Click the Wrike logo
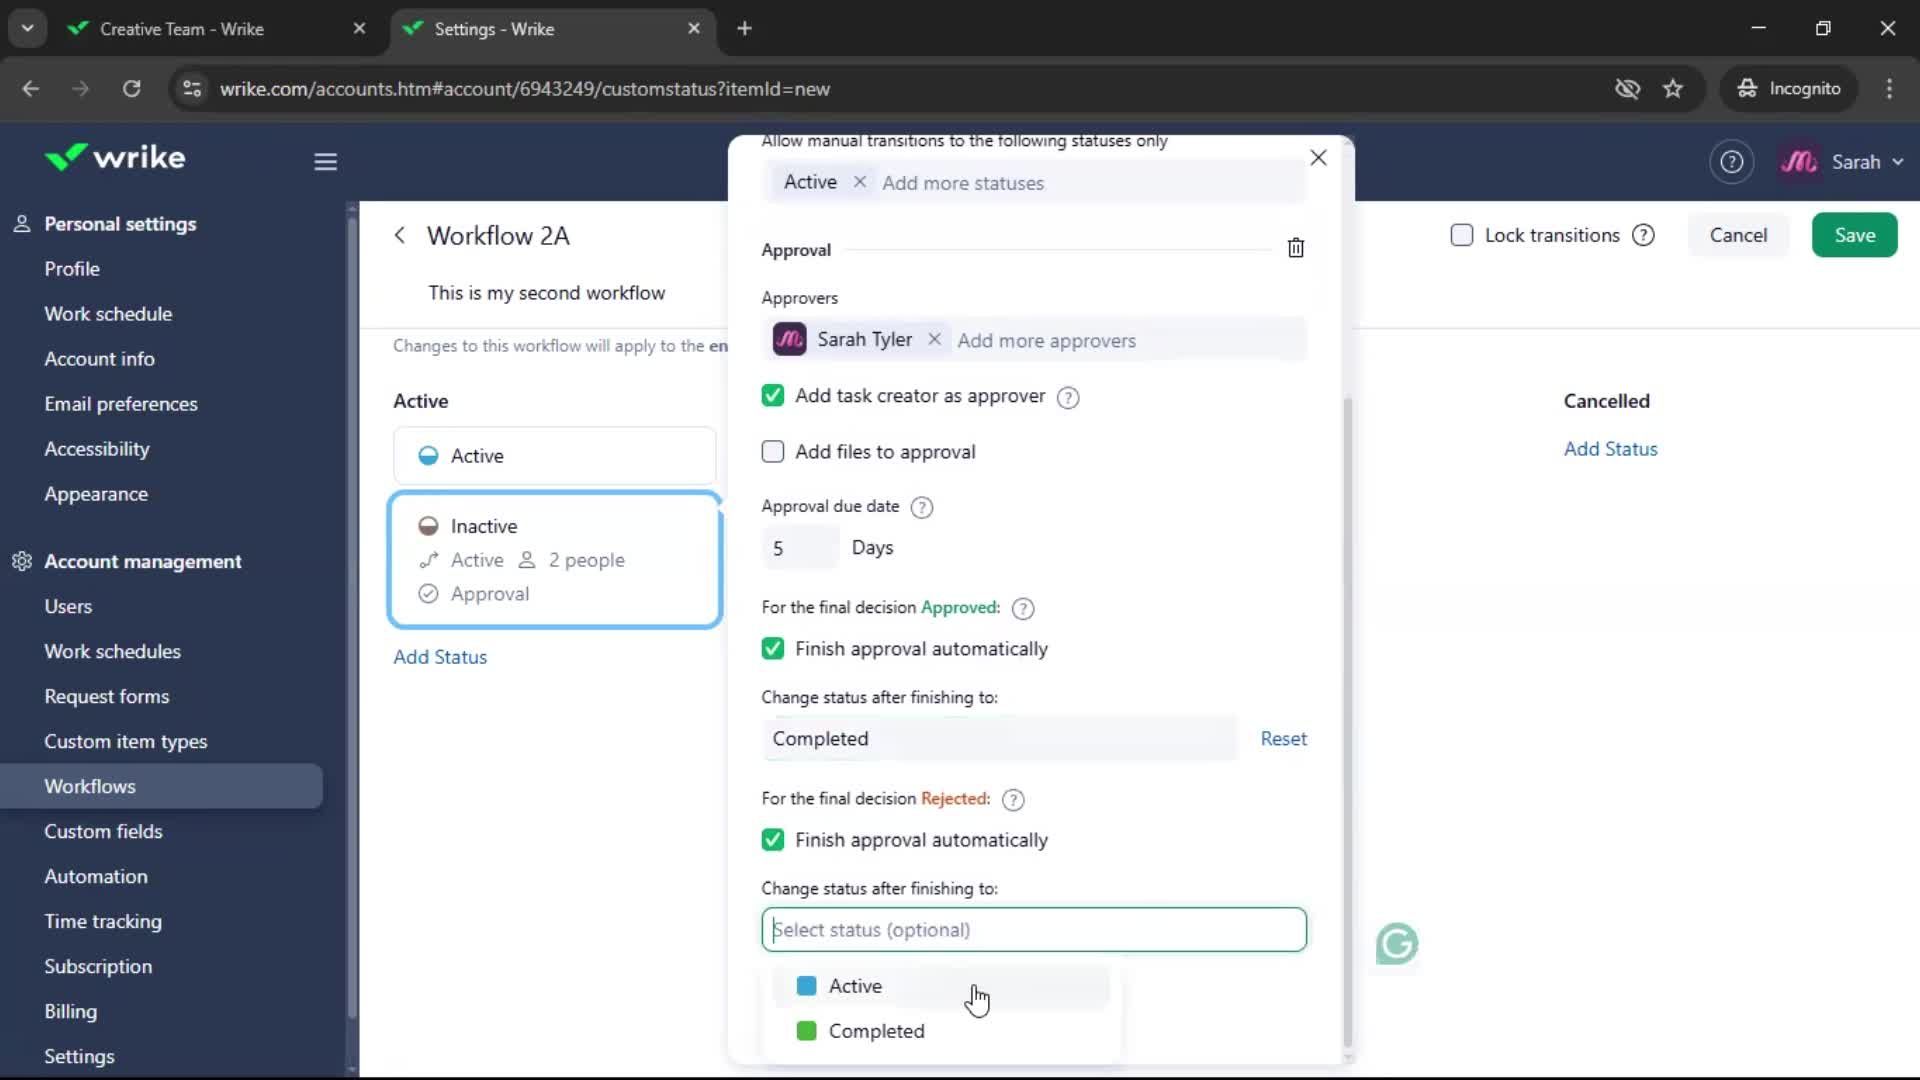Screen dimensions: 1920x1080 (115, 158)
